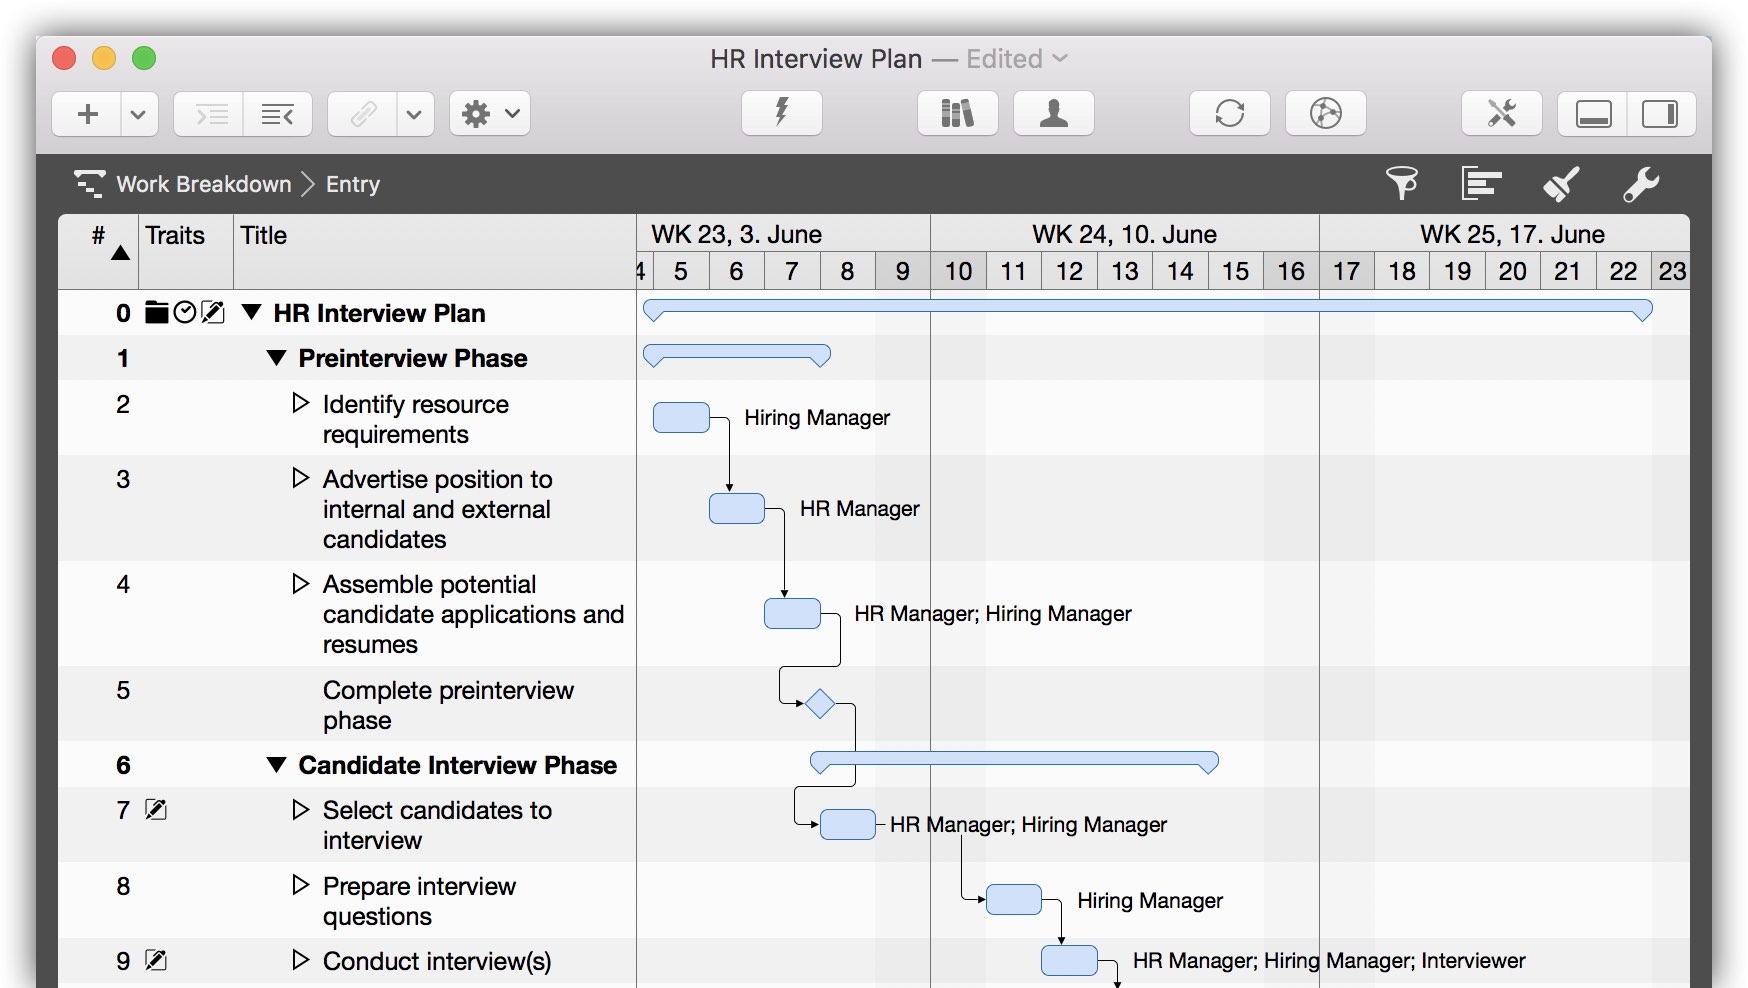Viewport: 1748px width, 988px height.
Task: Toggle the bottom panel visibility
Action: (1593, 114)
